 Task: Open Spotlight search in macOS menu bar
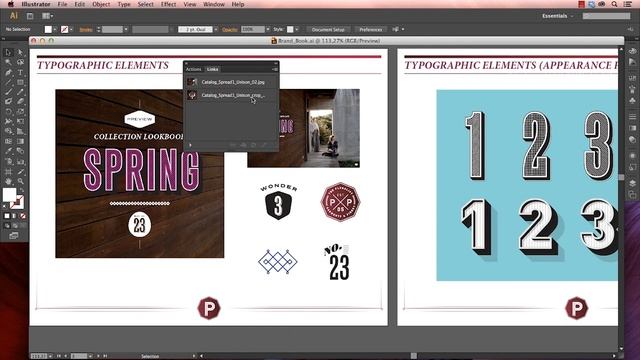point(614,4)
